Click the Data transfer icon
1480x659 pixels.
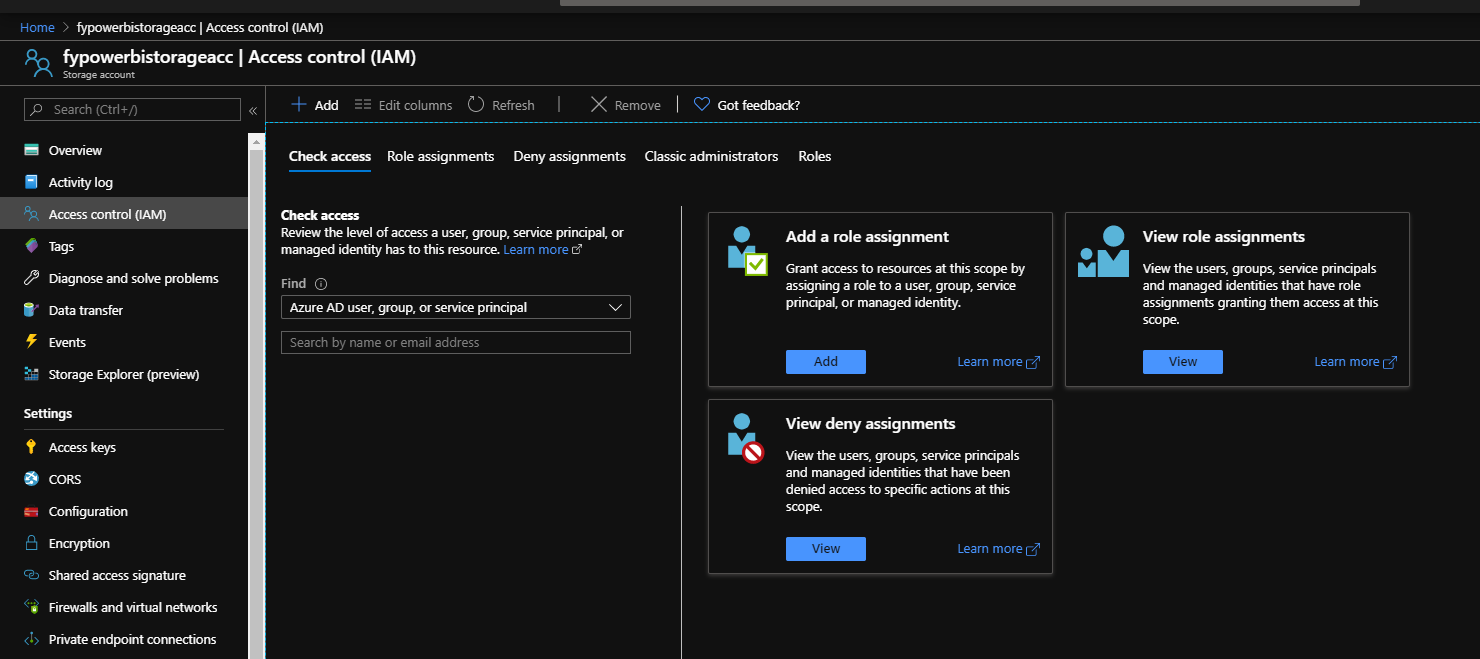32,310
